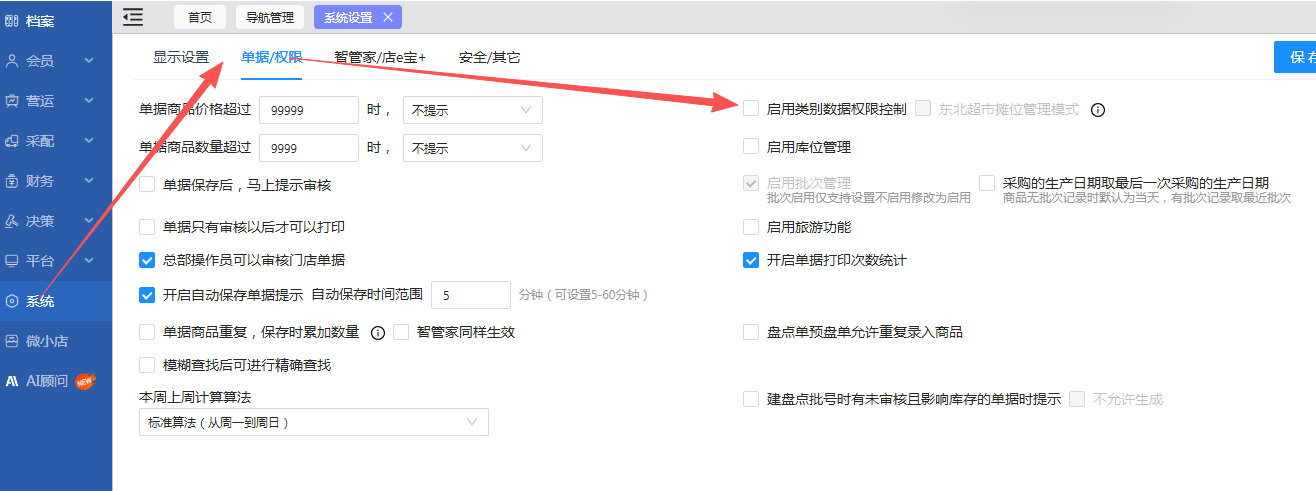Image resolution: width=1316 pixels, height=491 pixels.
Task: Select the 采配 purchasing sidebar icon
Action: 12,141
